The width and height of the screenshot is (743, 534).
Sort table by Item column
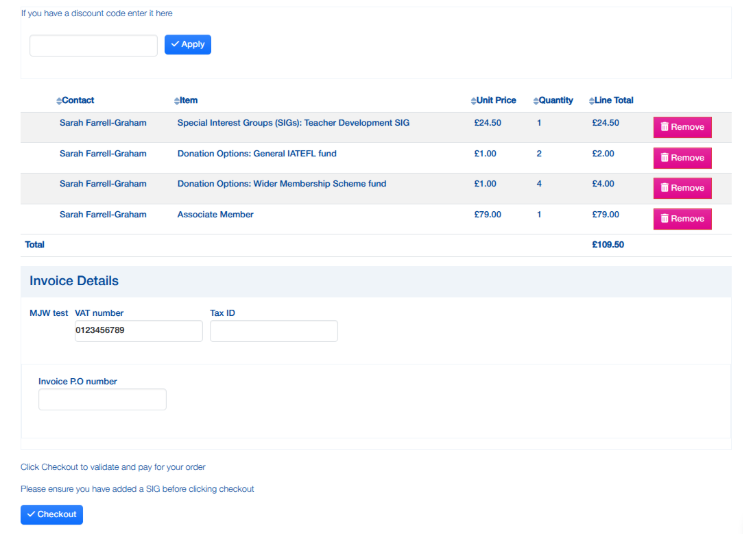[186, 100]
